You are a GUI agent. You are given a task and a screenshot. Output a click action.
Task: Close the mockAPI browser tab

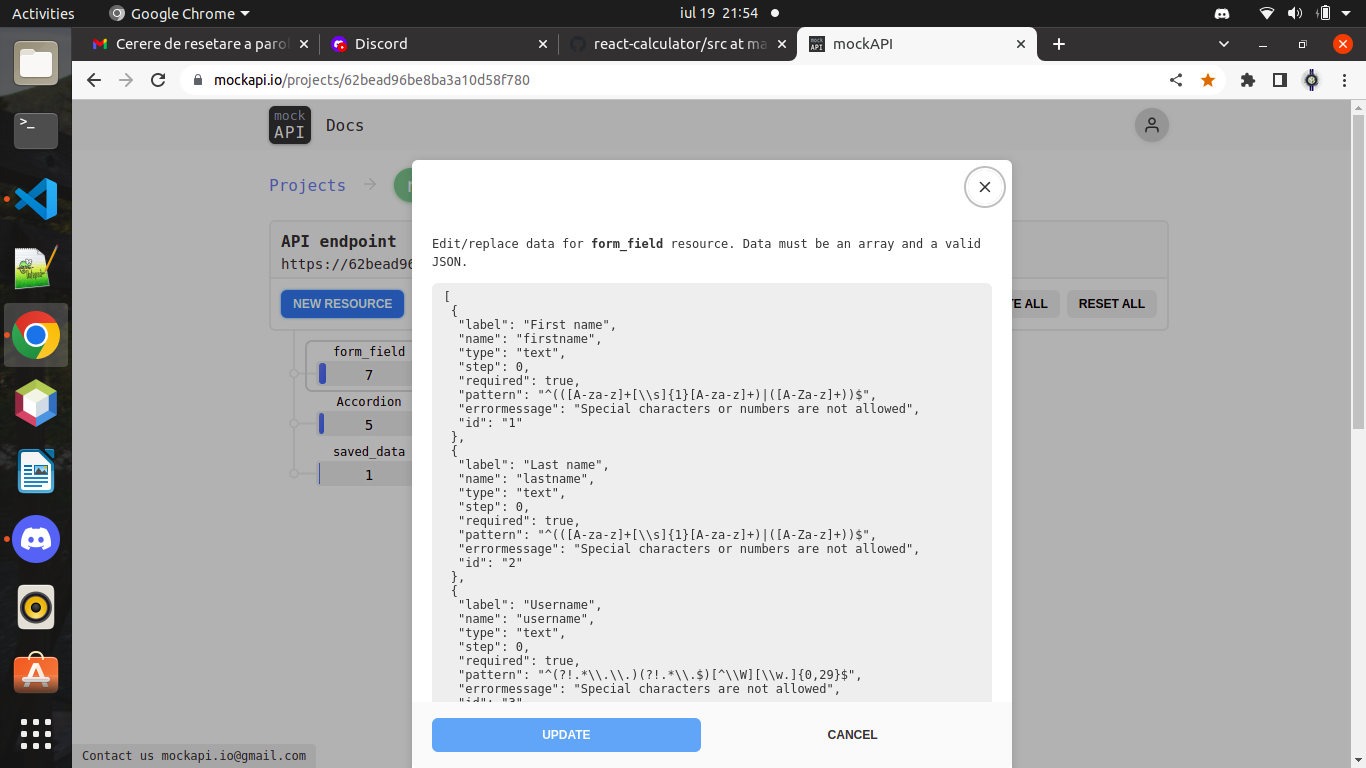tap(1021, 44)
